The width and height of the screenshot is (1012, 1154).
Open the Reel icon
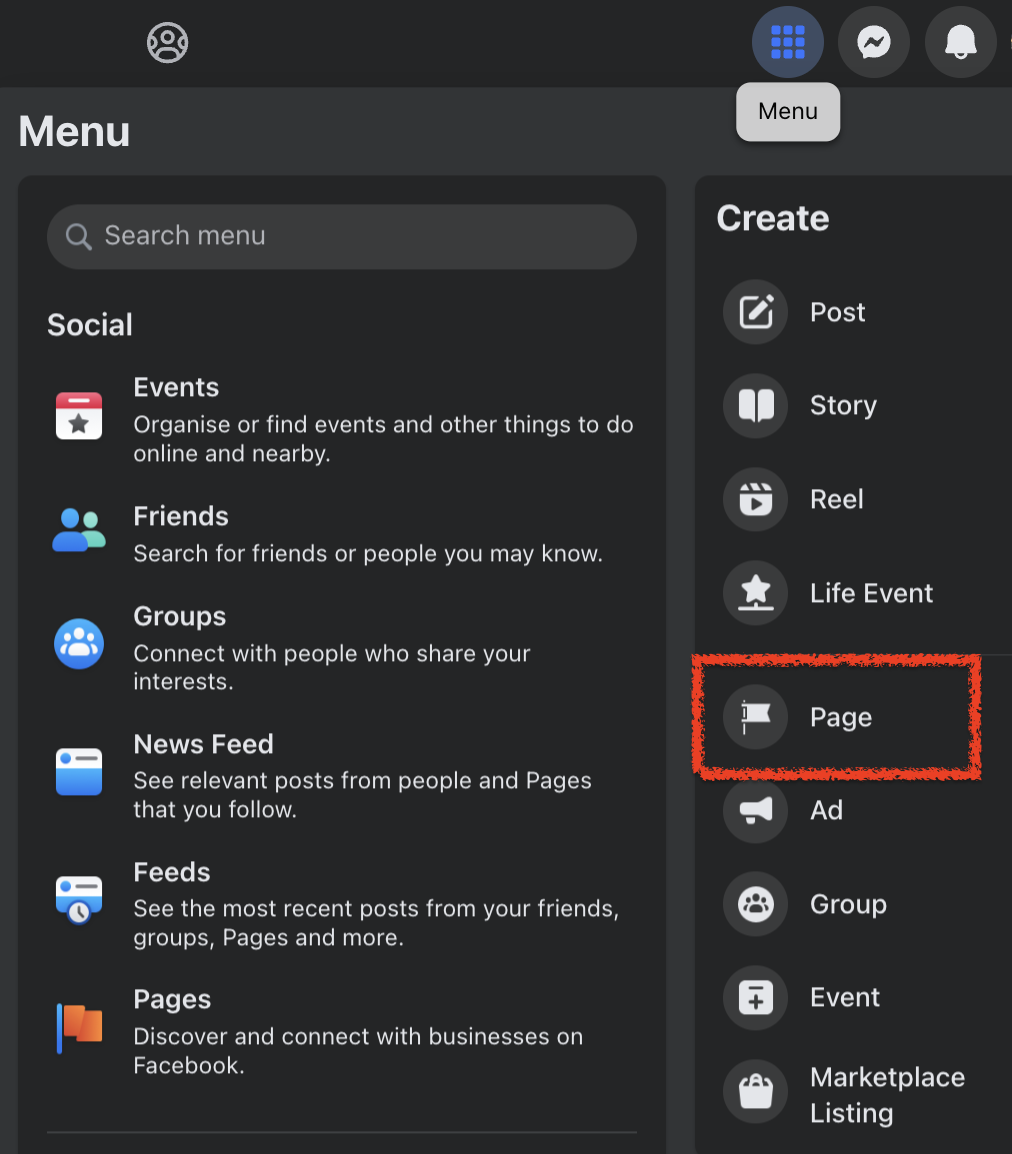pyautogui.click(x=755, y=499)
